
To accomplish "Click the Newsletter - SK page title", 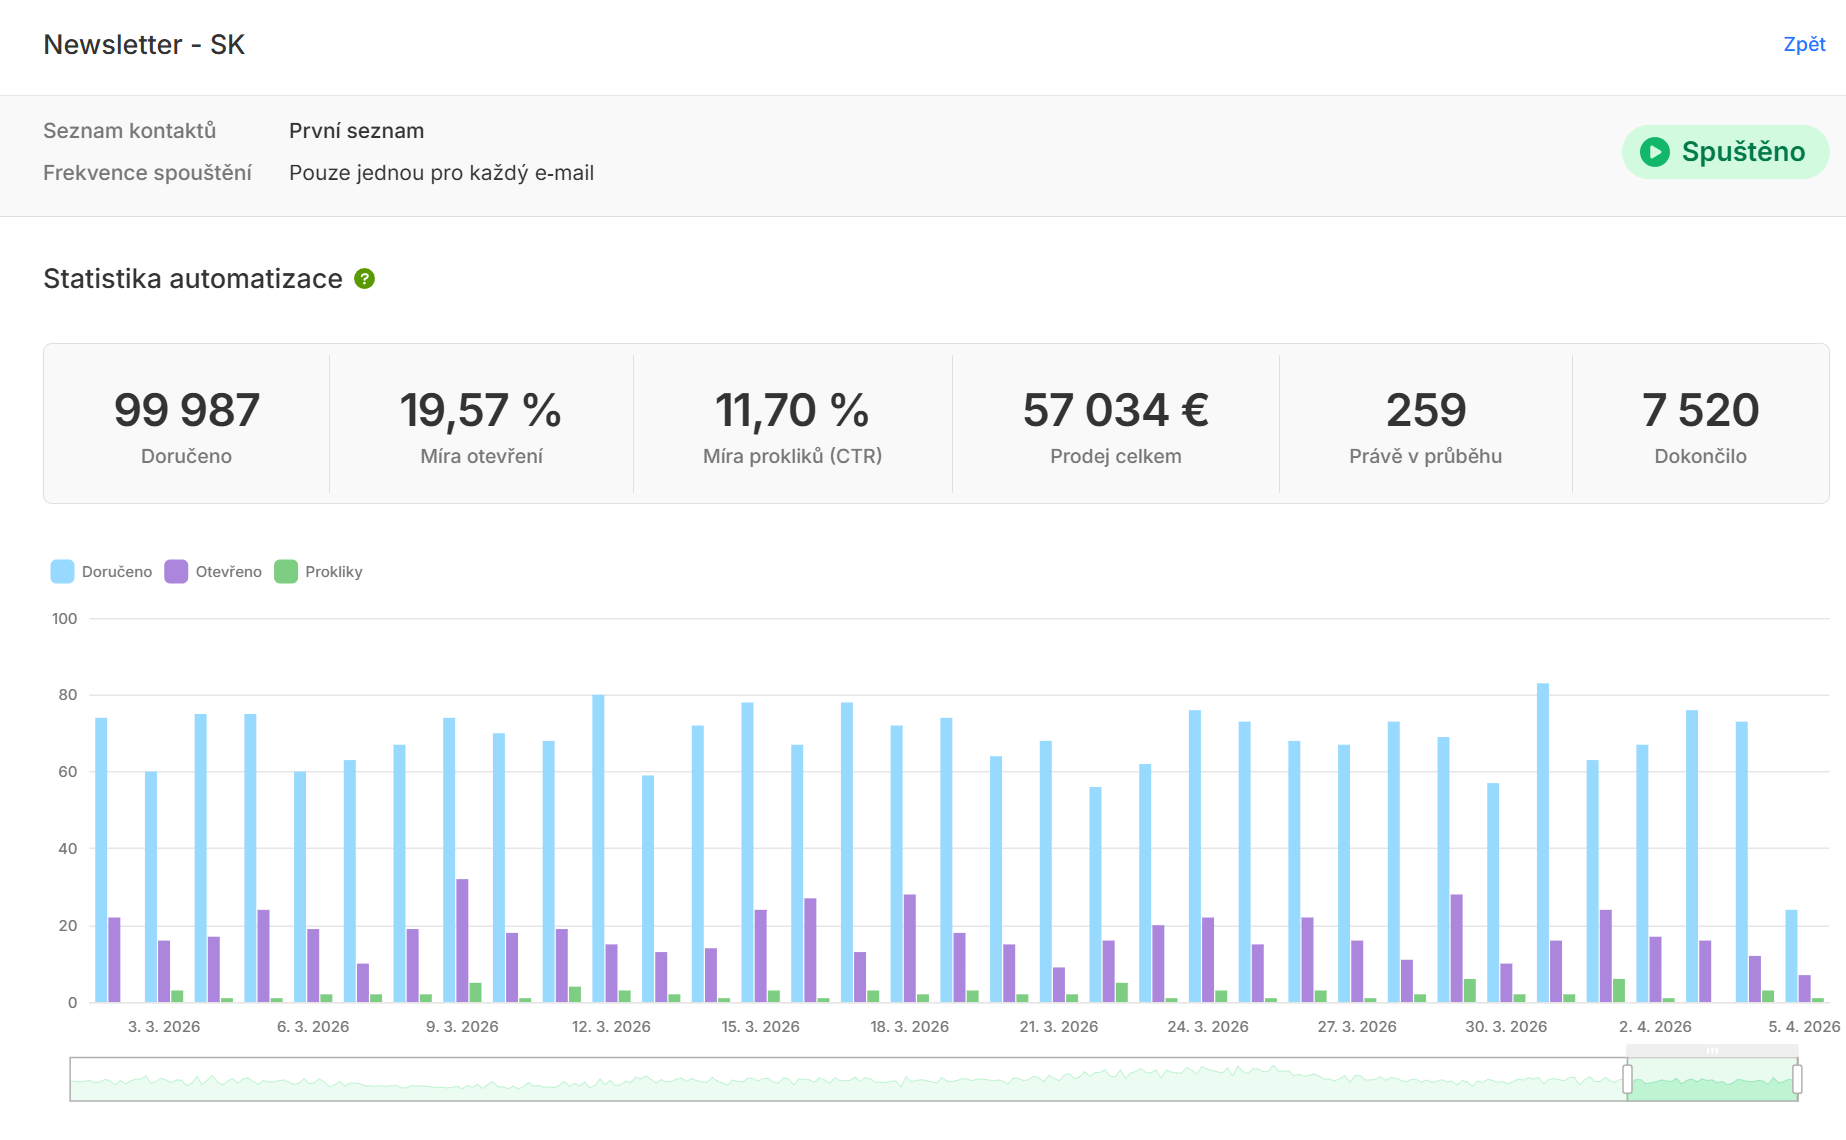I will click(144, 45).
